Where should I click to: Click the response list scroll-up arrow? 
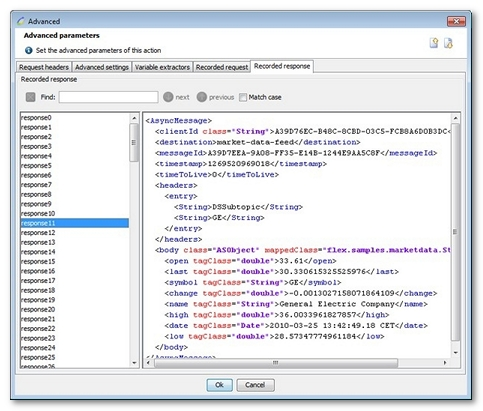134,118
